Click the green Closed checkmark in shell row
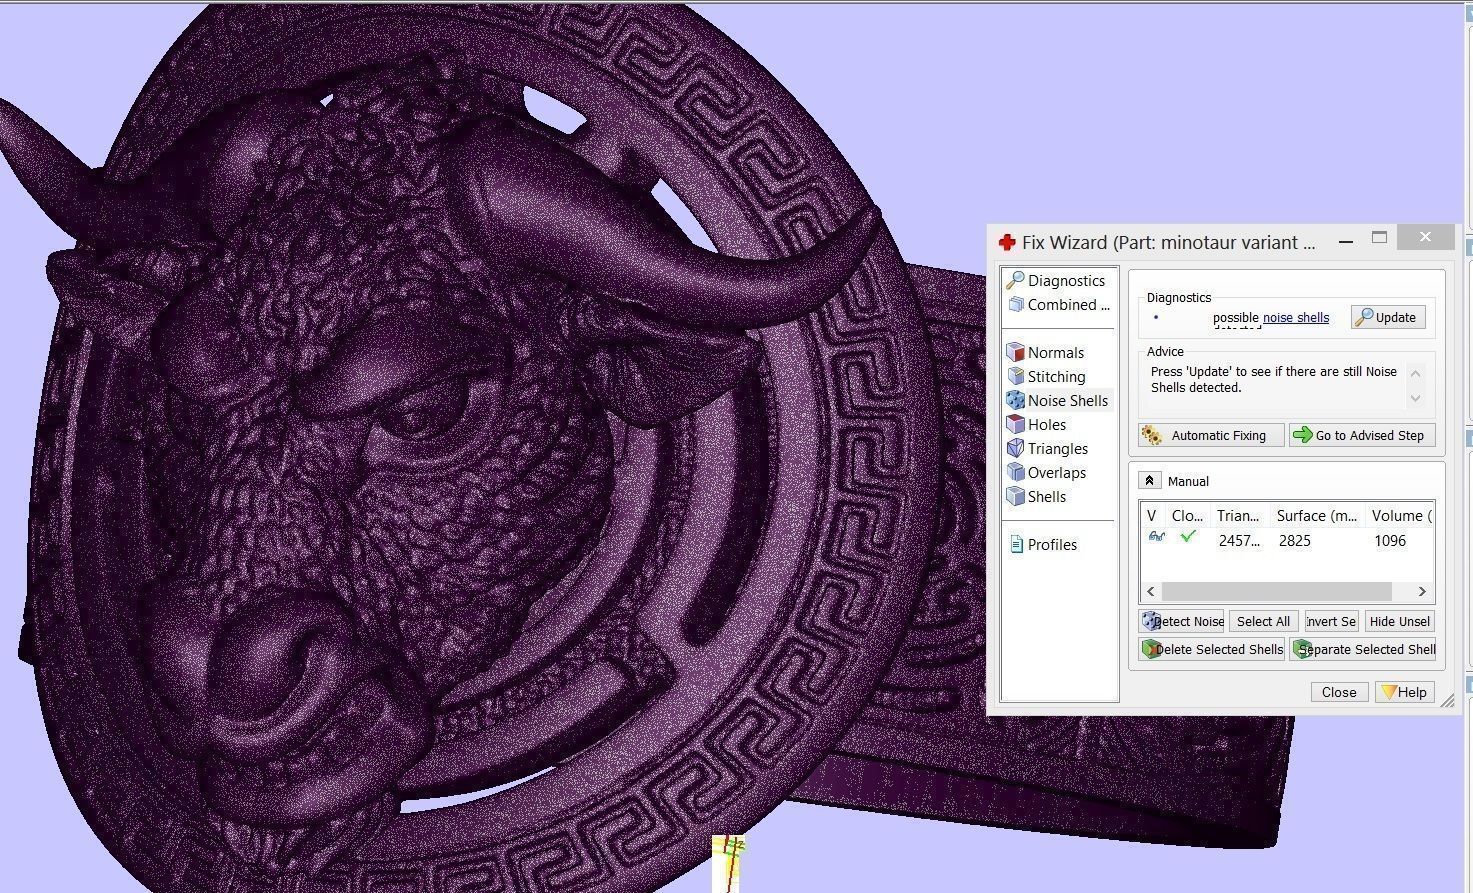This screenshot has height=893, width=1473. tap(1188, 537)
